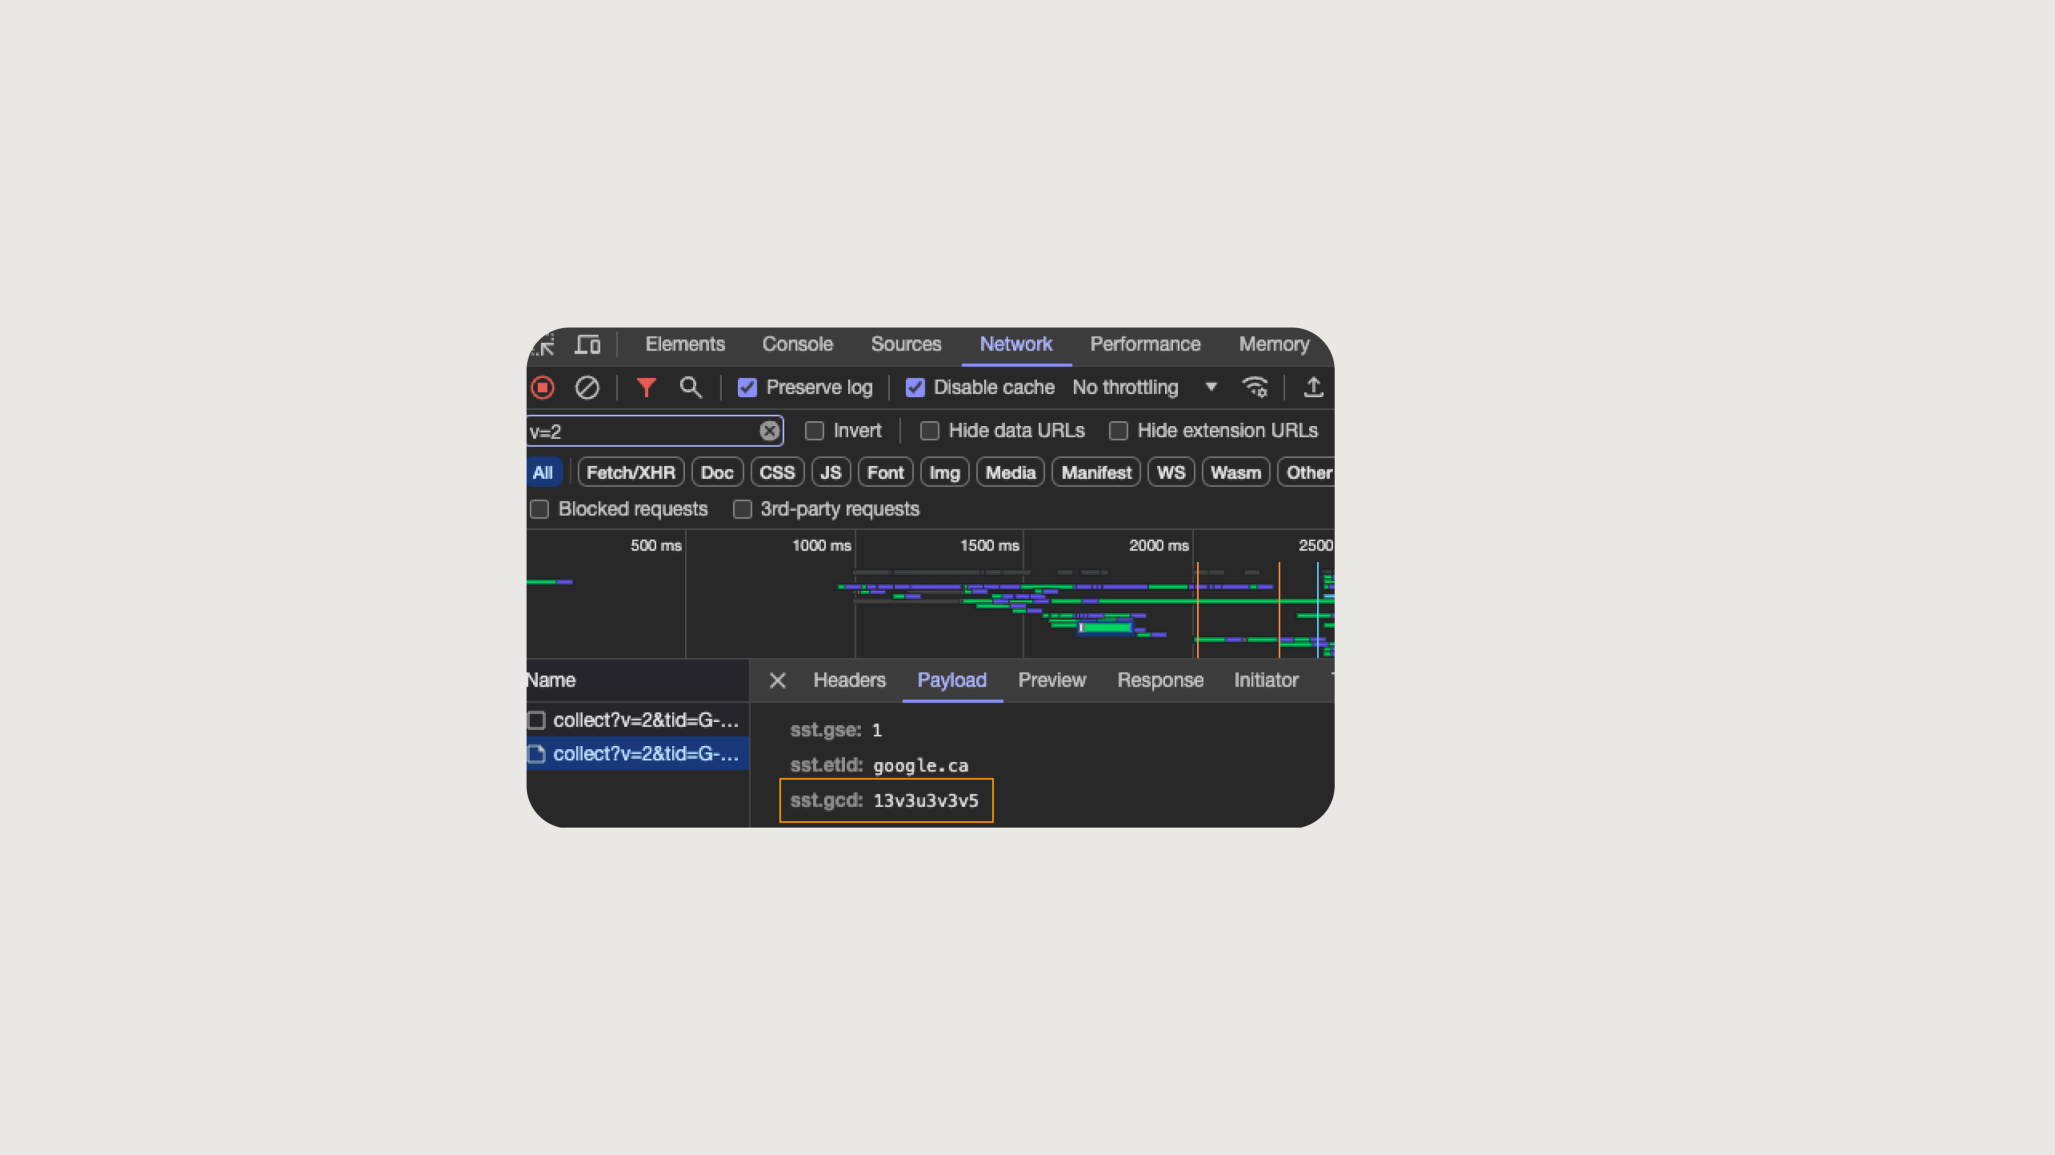Toggle device toolbar icon
The width and height of the screenshot is (2055, 1155).
588,345
